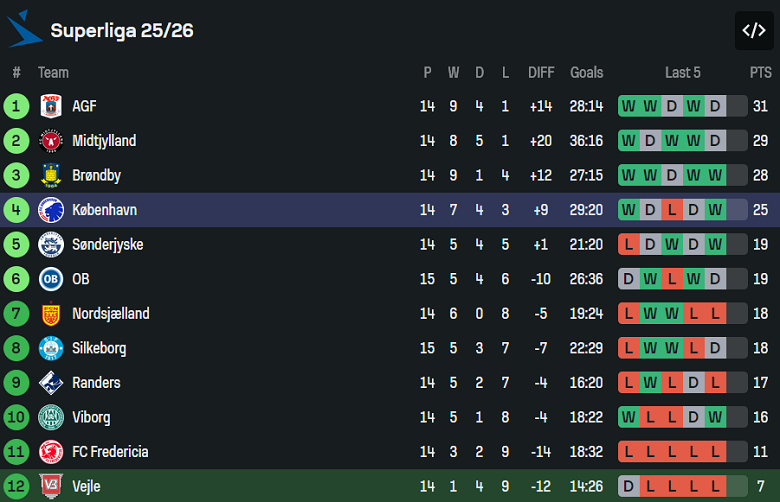The image size is (780, 502).
Task: Click the Last 5 column header
Action: click(x=683, y=72)
